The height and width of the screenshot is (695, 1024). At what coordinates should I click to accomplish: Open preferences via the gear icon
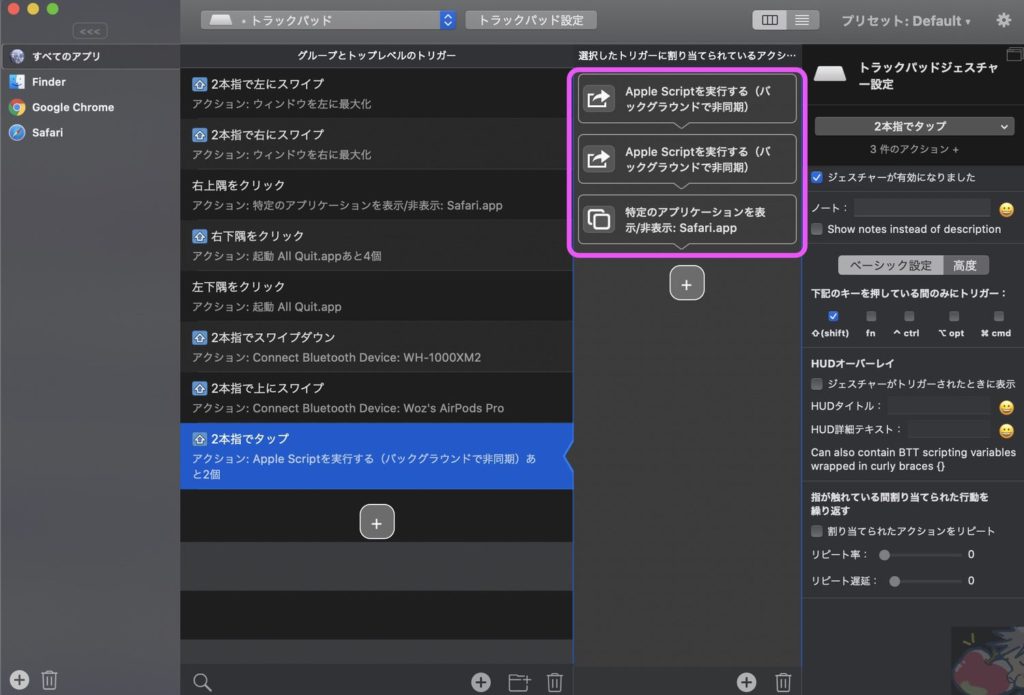pos(1004,20)
